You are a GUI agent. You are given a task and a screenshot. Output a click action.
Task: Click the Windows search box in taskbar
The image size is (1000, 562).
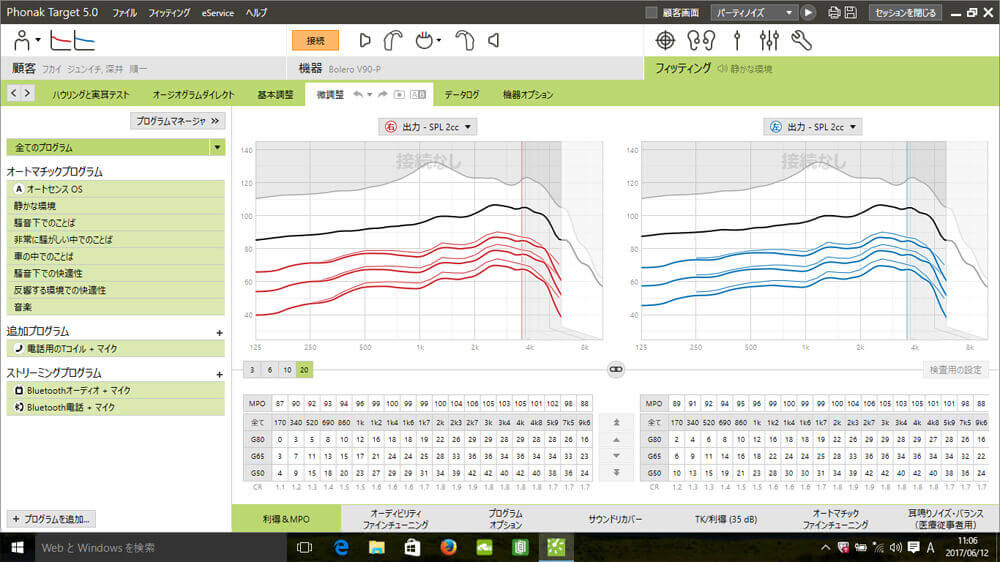point(159,547)
